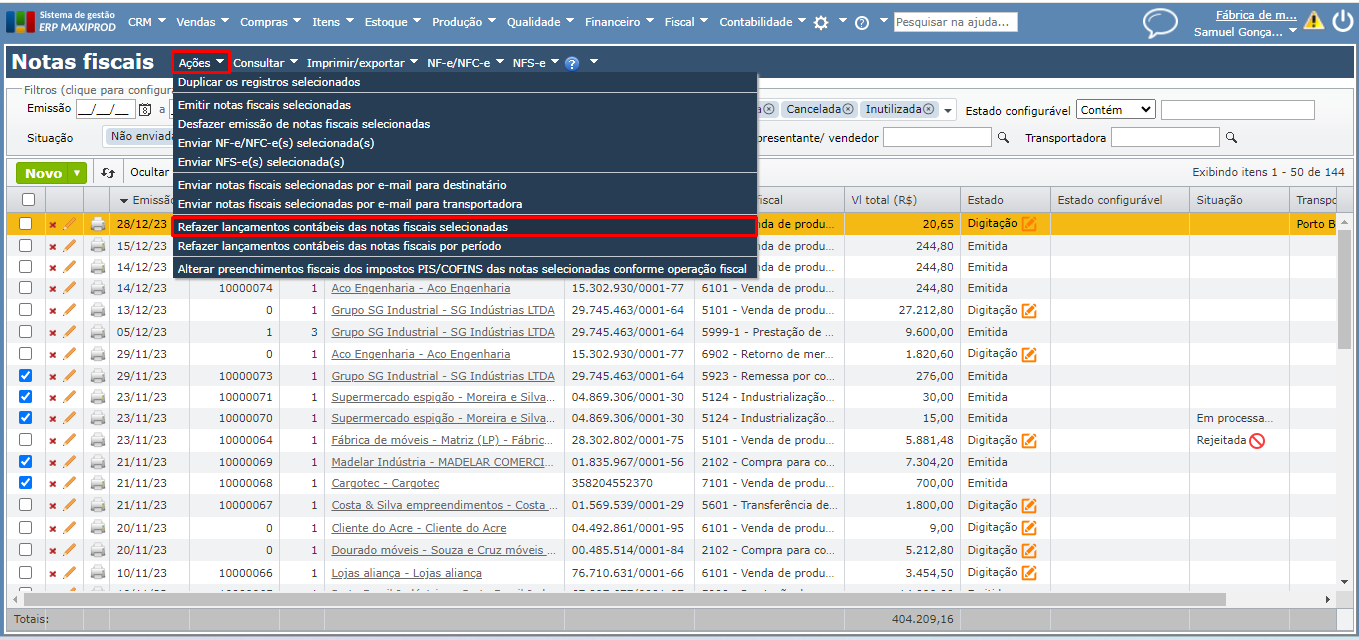Click red delete X on 20/11/23 Cliente do Acre row

coord(53,528)
